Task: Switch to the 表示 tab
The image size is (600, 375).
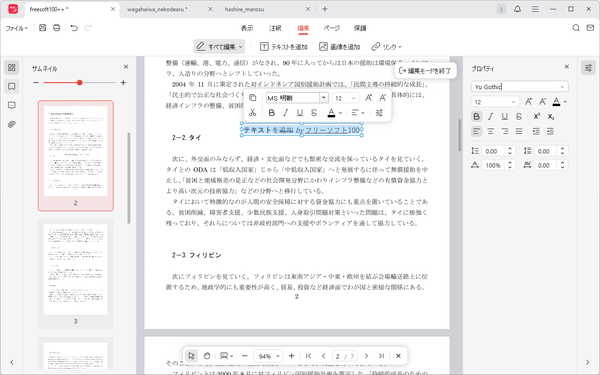Action: [247, 28]
